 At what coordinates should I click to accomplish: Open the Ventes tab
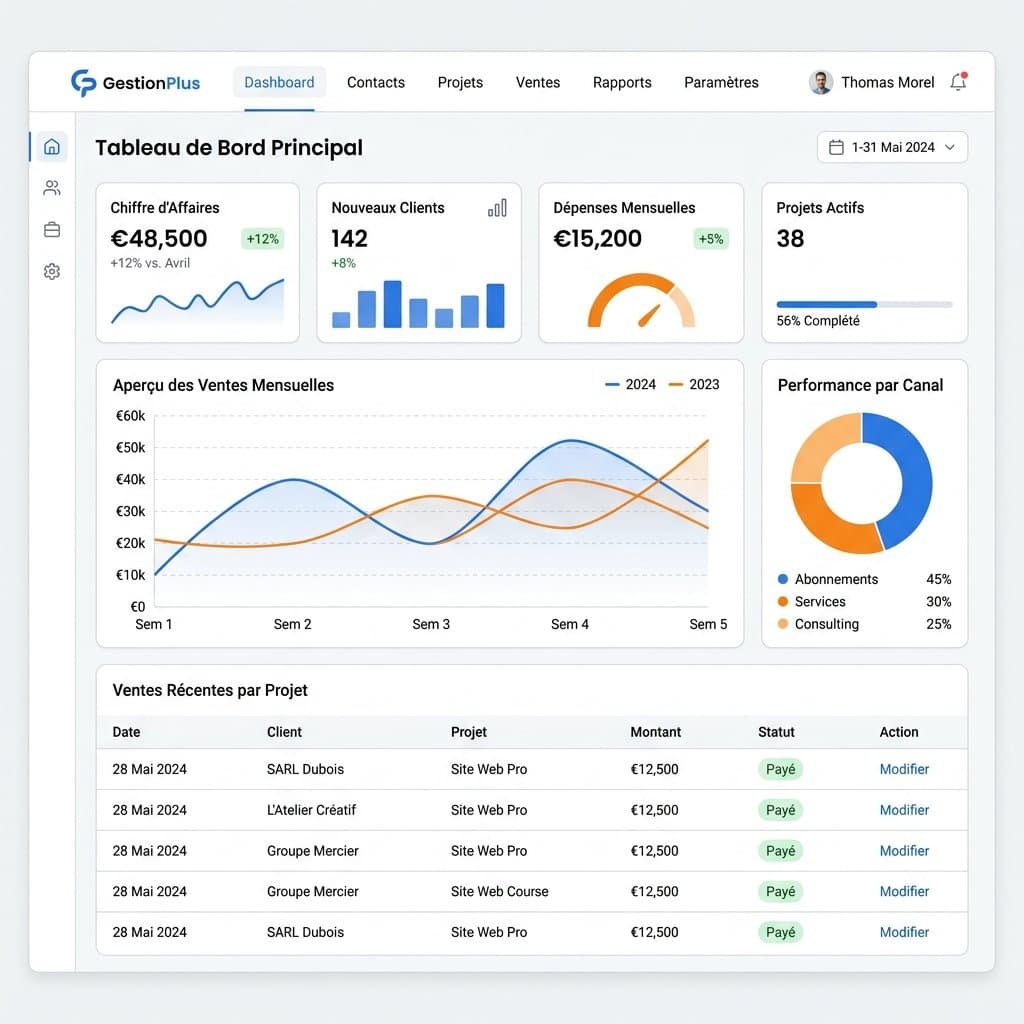(x=537, y=82)
